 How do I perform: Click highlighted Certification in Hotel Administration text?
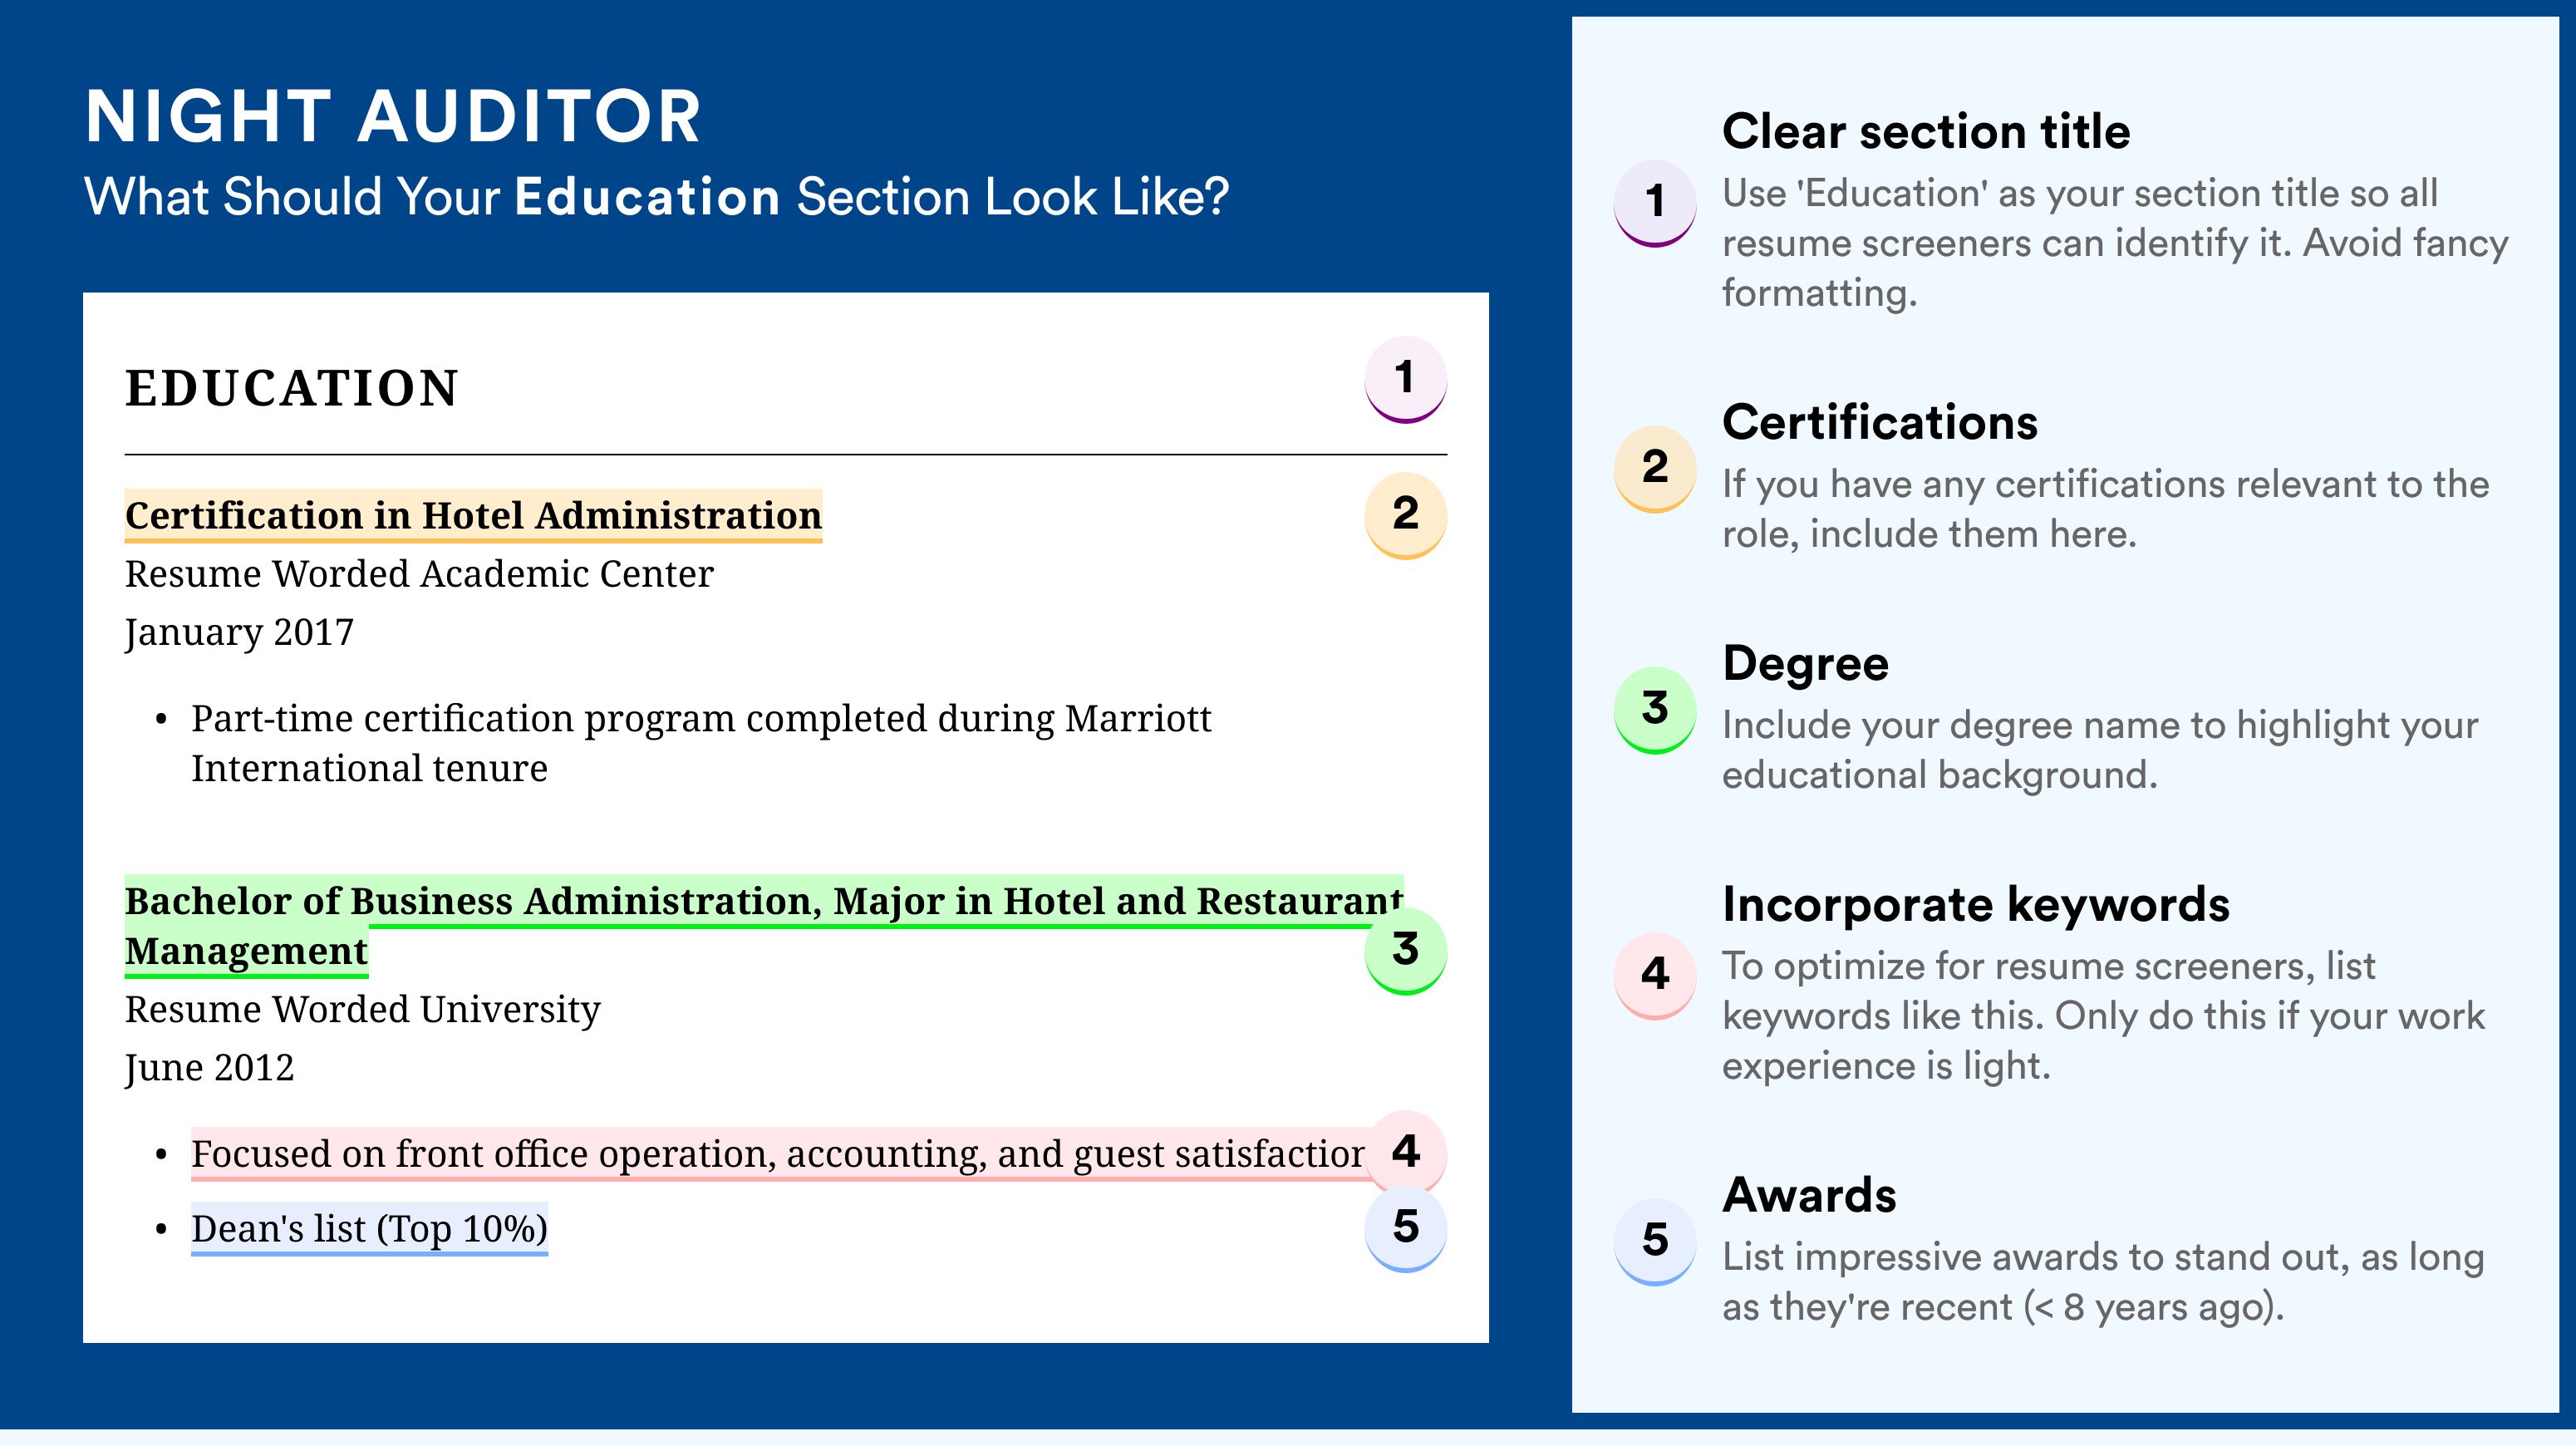pos(473,516)
